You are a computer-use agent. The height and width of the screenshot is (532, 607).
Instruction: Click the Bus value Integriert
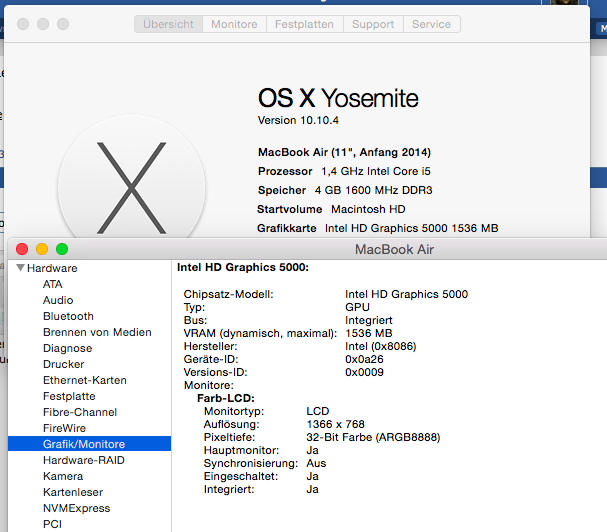[369, 320]
